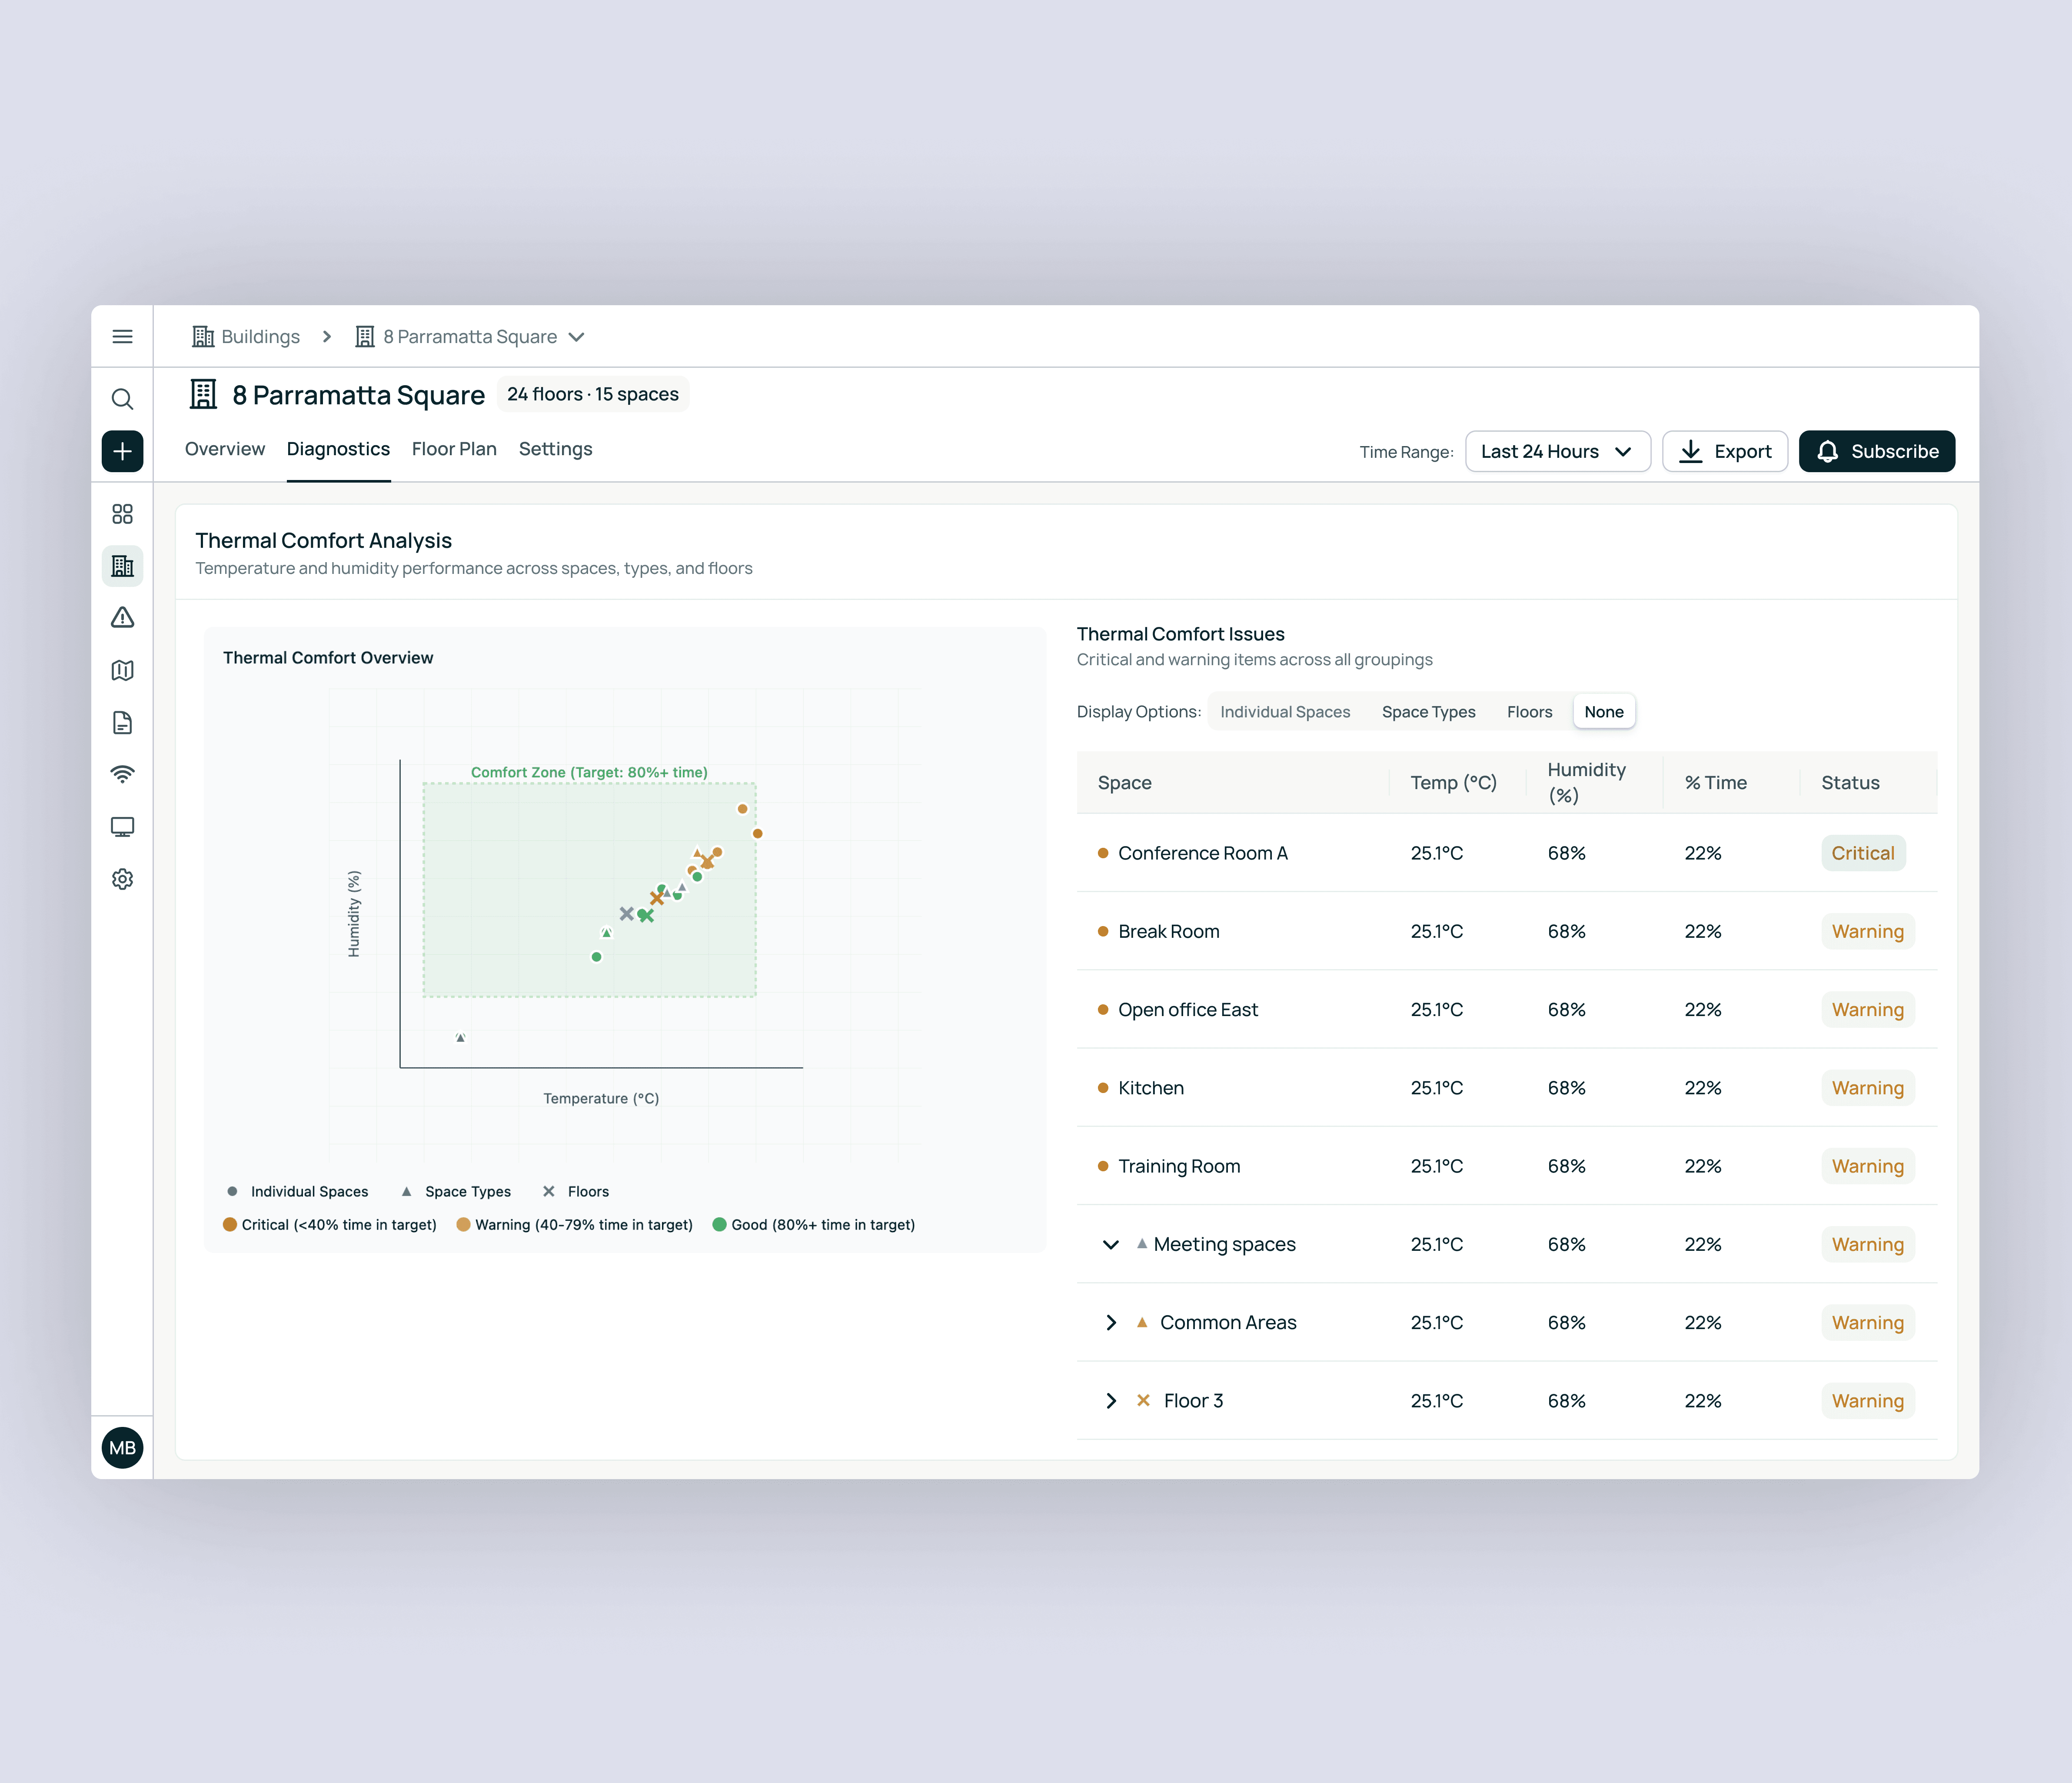This screenshot has width=2072, height=1783.
Task: Expand the Floor 3 row
Action: (x=1110, y=1401)
